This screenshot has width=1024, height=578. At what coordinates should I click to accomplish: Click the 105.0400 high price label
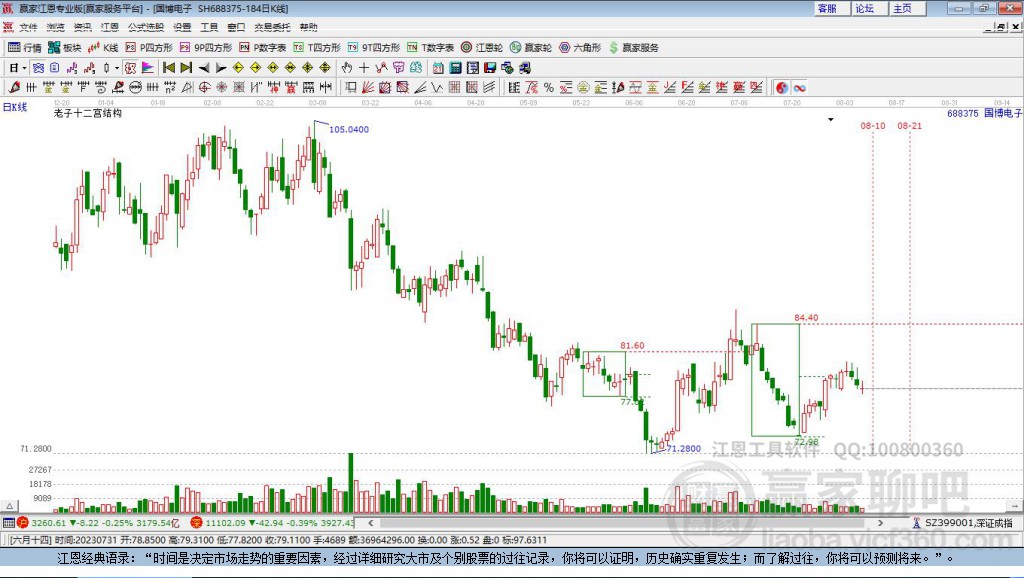tap(349, 129)
